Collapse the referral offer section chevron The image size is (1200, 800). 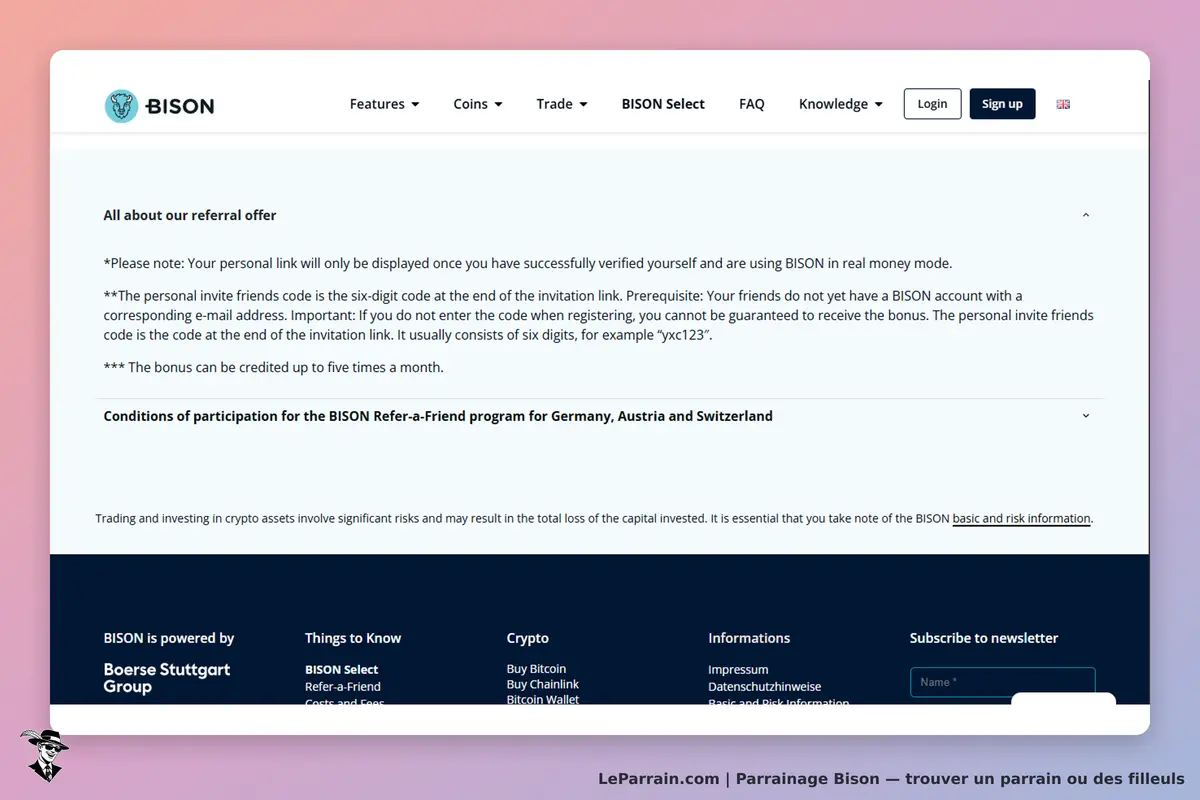tap(1086, 215)
